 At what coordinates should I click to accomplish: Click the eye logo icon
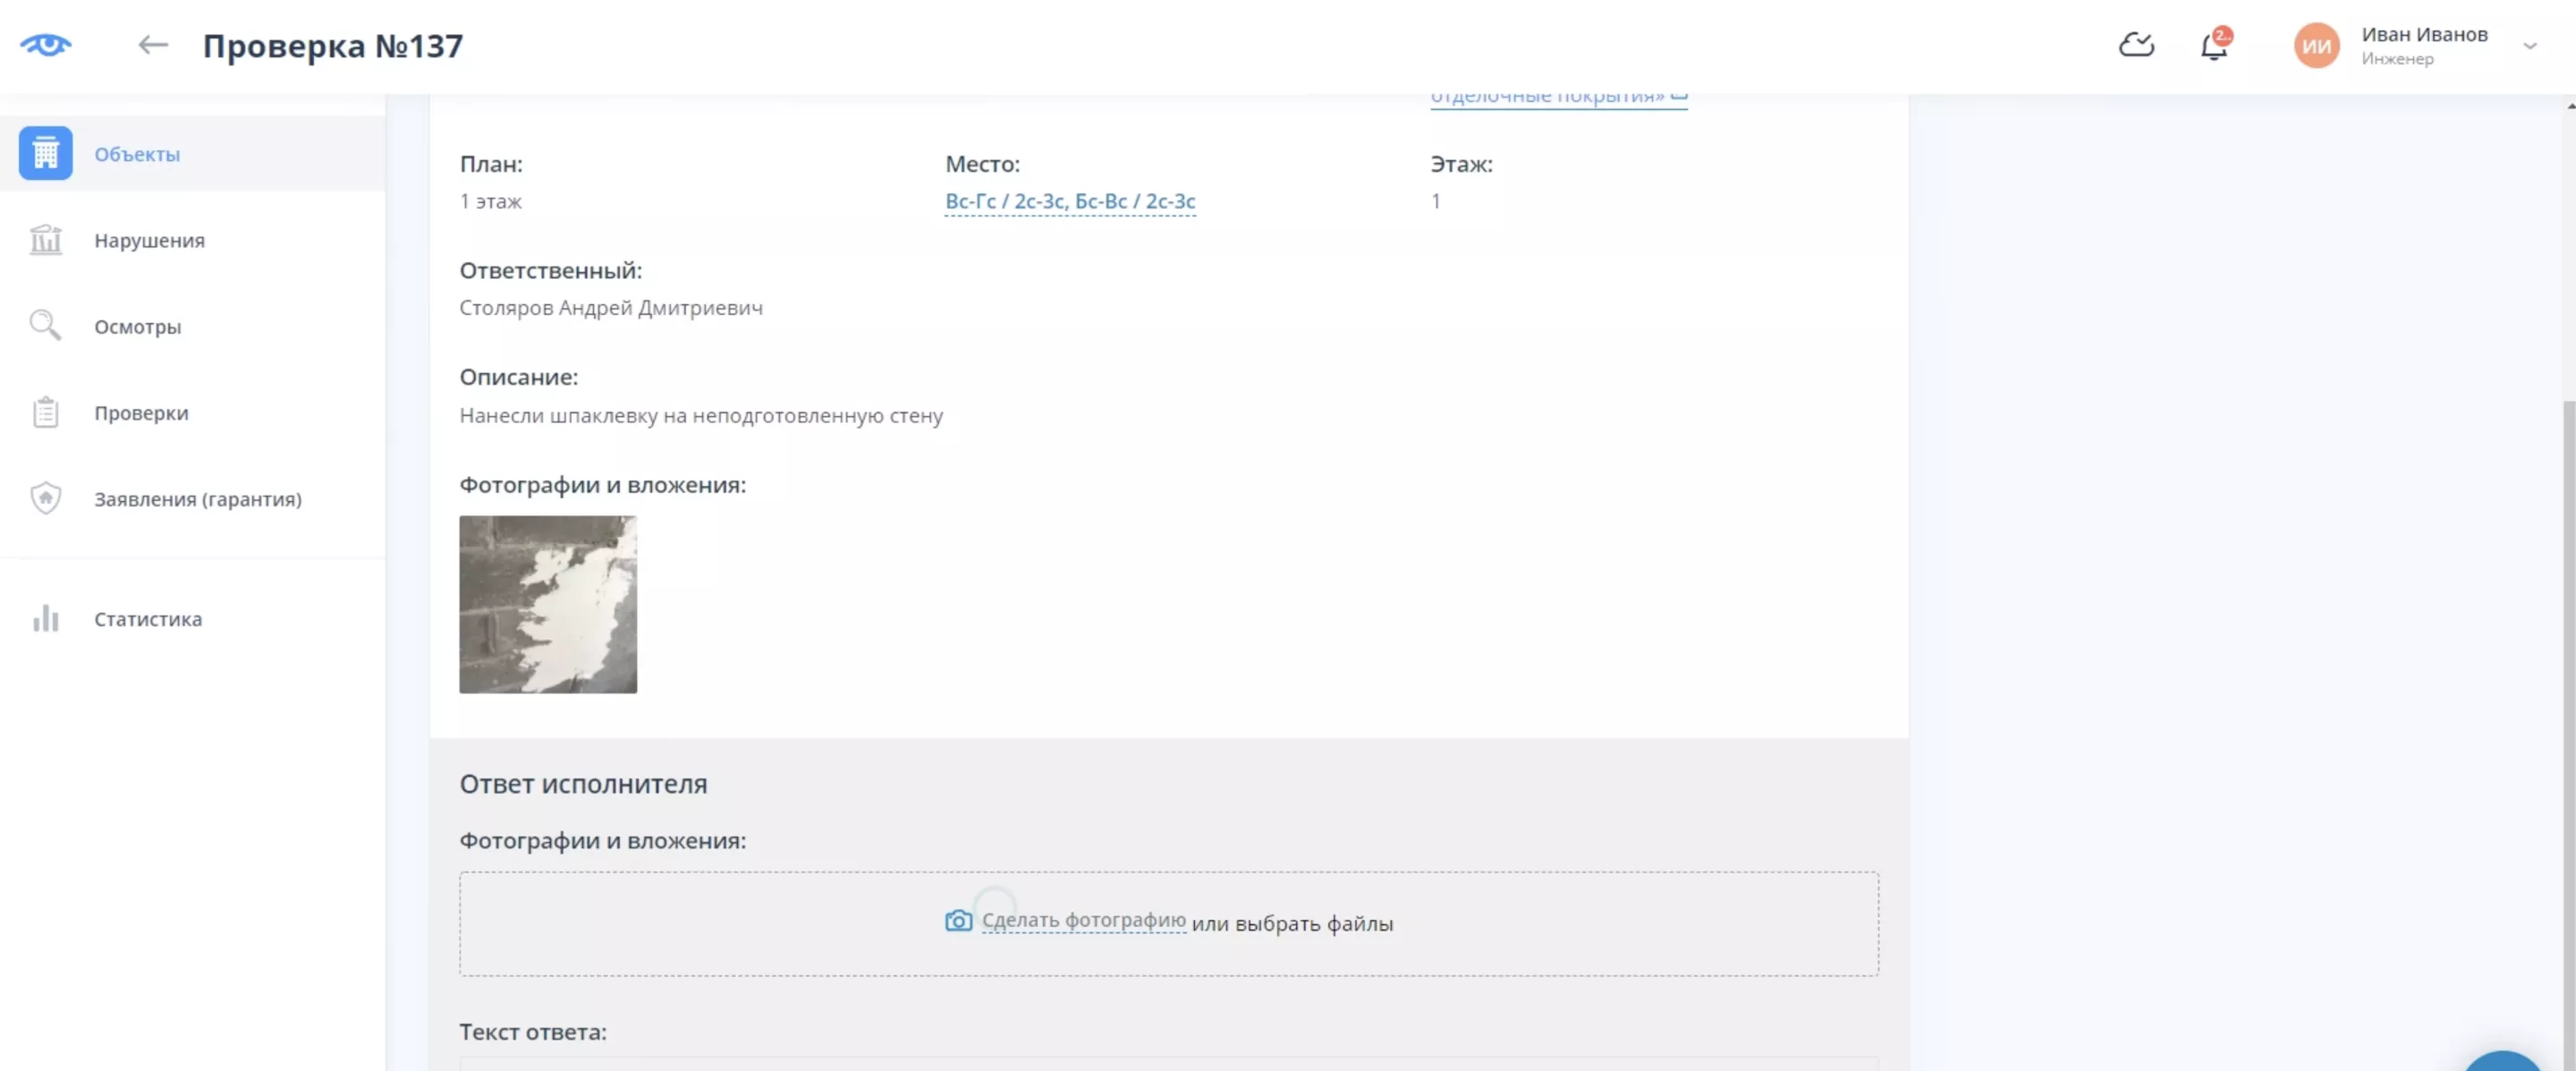tap(46, 45)
